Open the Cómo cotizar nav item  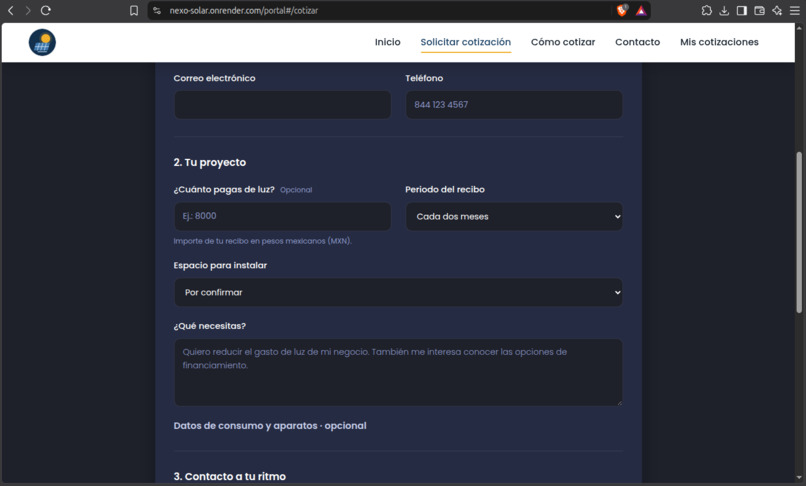pos(563,42)
